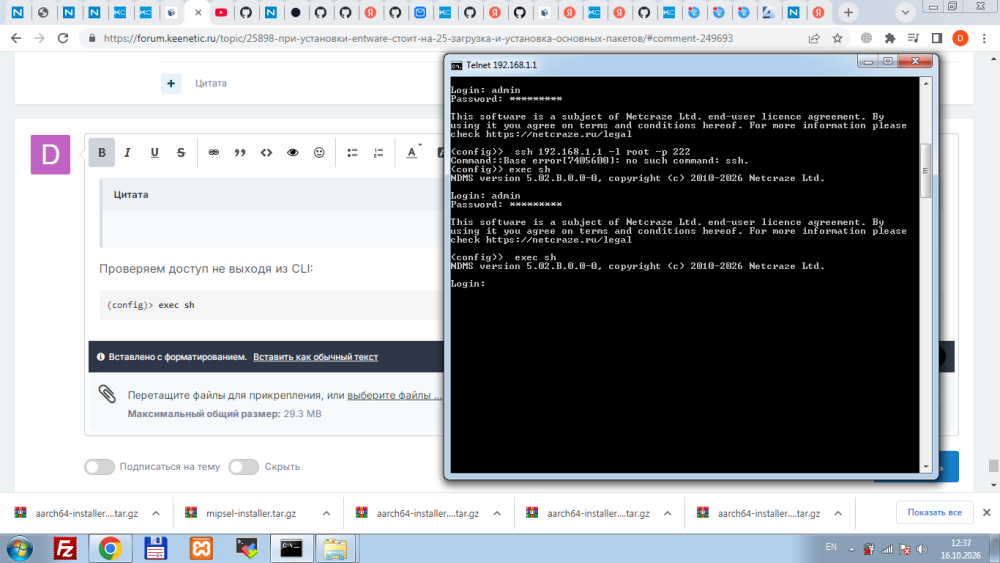Image resolution: width=1000 pixels, height=563 pixels.
Task: Close the downloads bar
Action: coord(987,513)
